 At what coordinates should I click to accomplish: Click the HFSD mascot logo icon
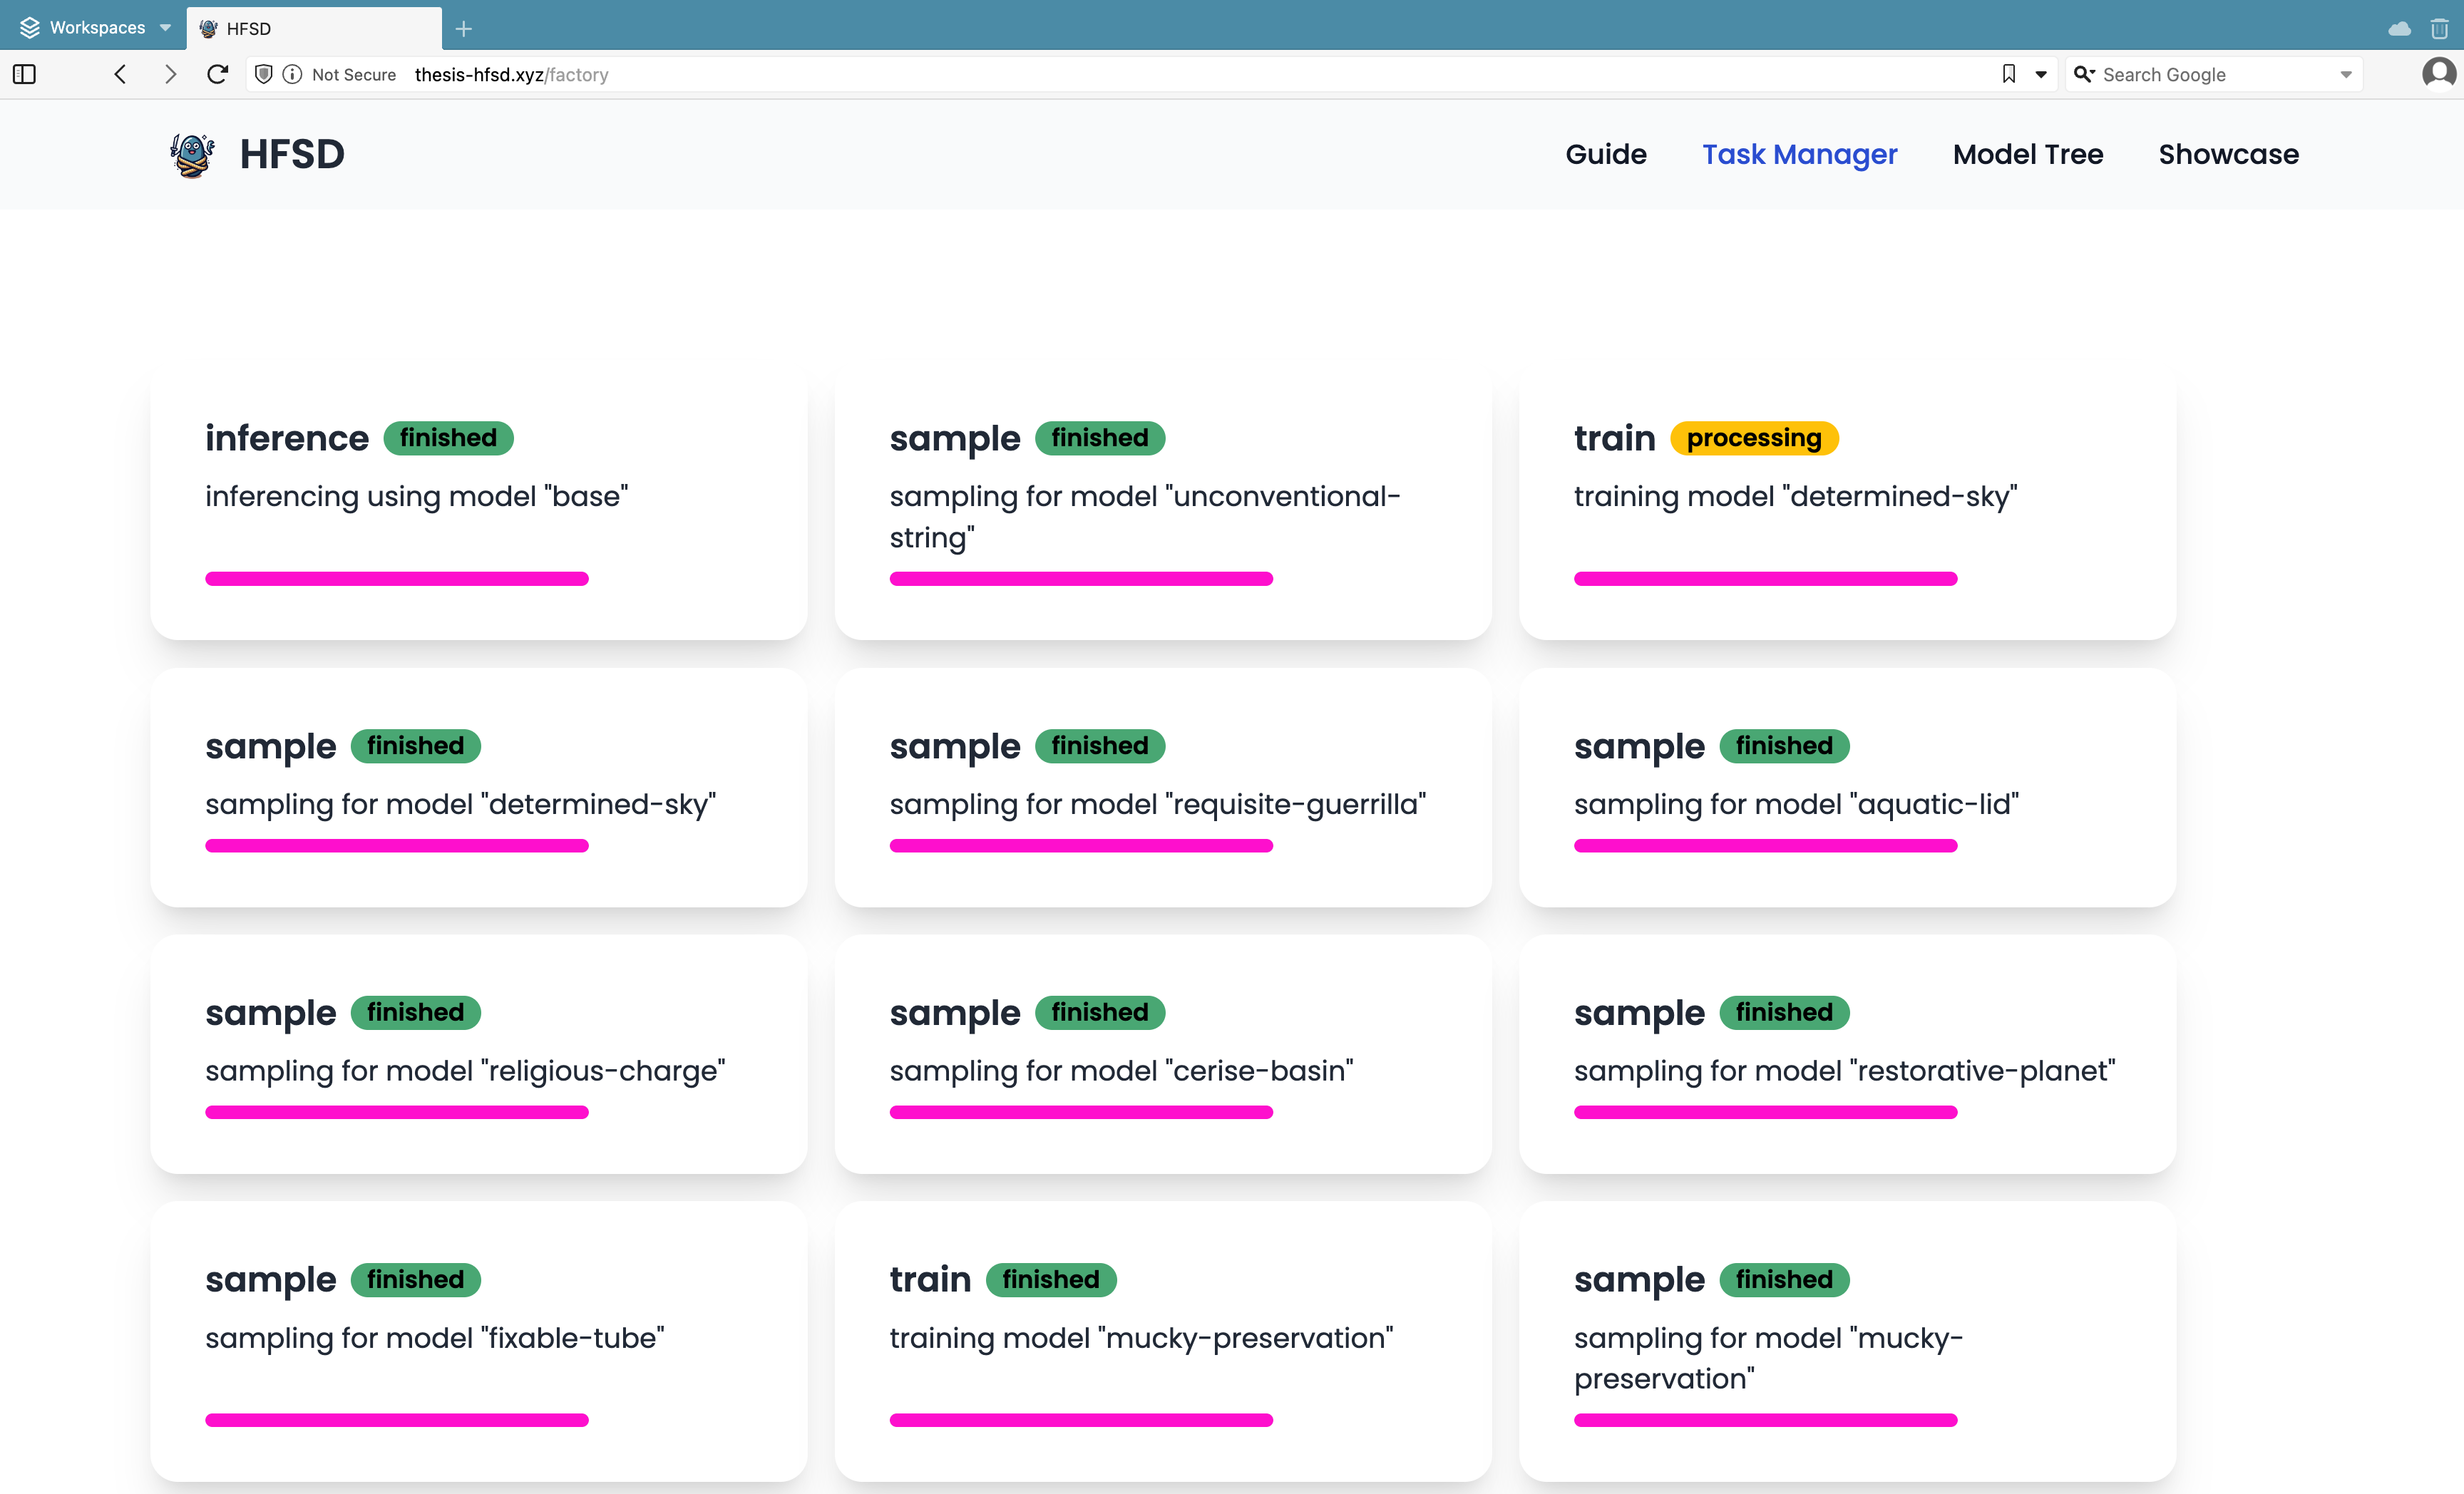(x=192, y=155)
